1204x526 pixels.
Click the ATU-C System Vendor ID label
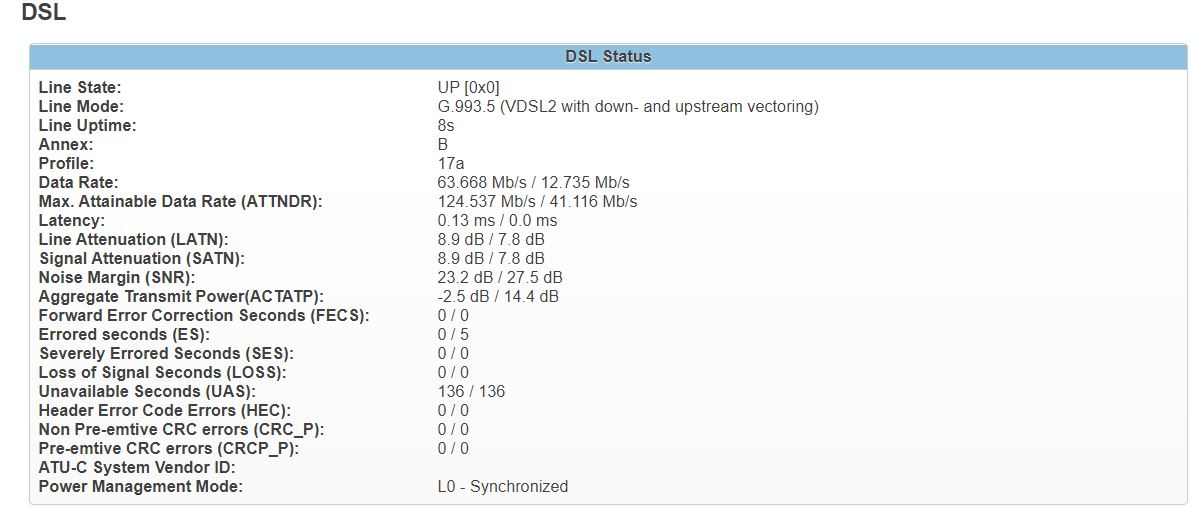(x=136, y=467)
